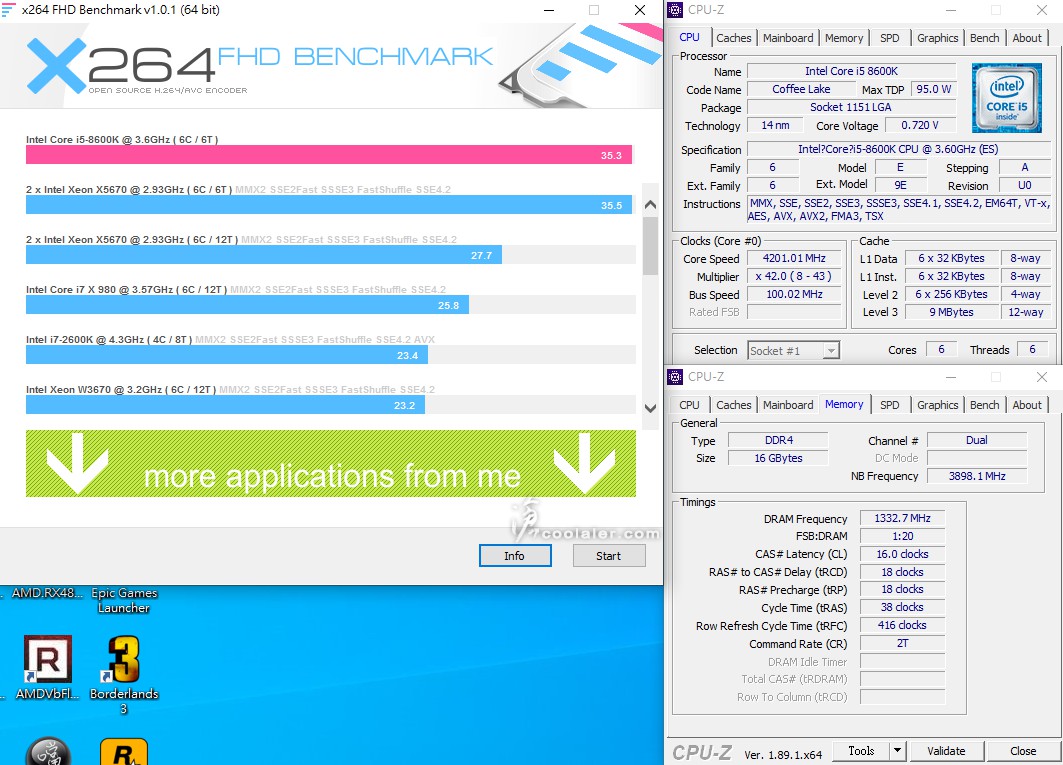
Task: Click the lower CPU-Z window title icon
Action: pyautogui.click(x=675, y=376)
